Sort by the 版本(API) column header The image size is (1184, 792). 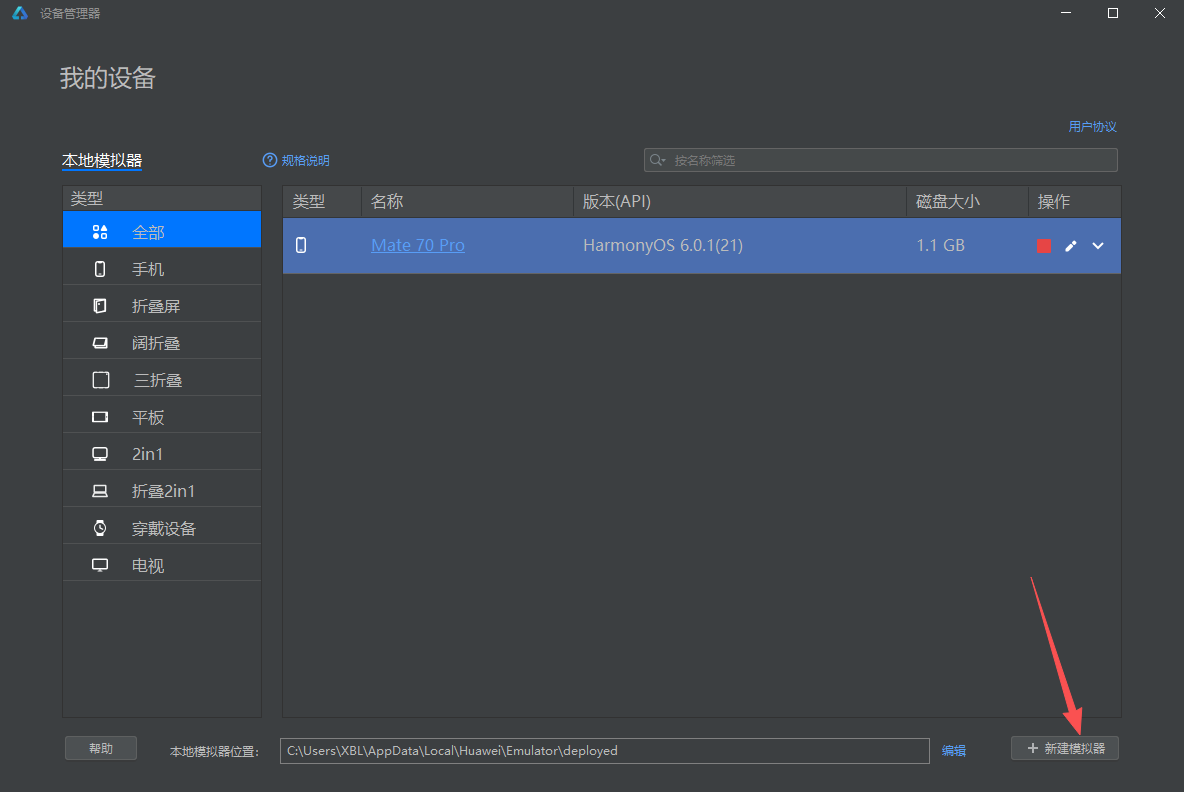tap(740, 202)
